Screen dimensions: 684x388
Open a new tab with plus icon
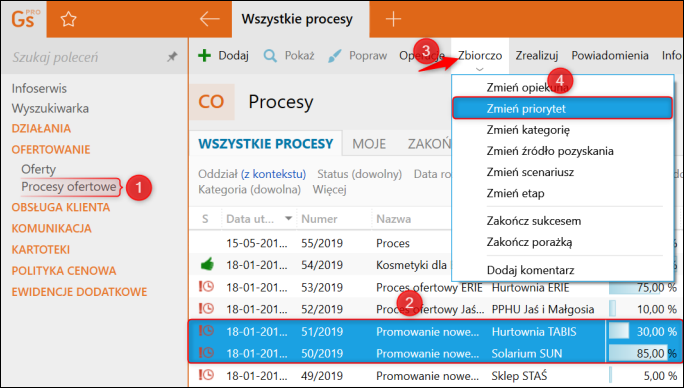click(x=393, y=19)
